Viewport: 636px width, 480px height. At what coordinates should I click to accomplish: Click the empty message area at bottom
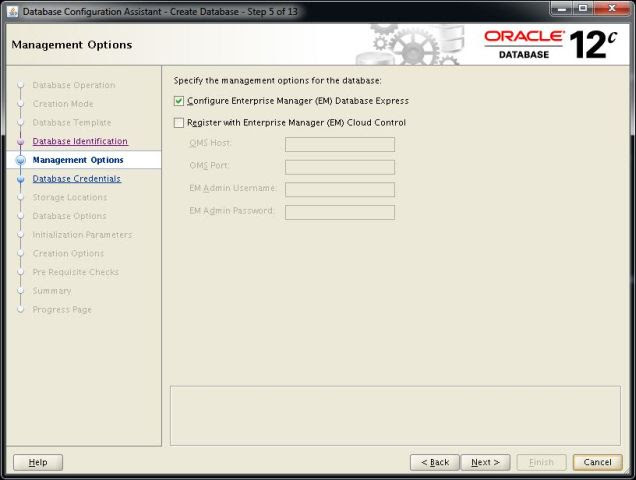click(395, 415)
